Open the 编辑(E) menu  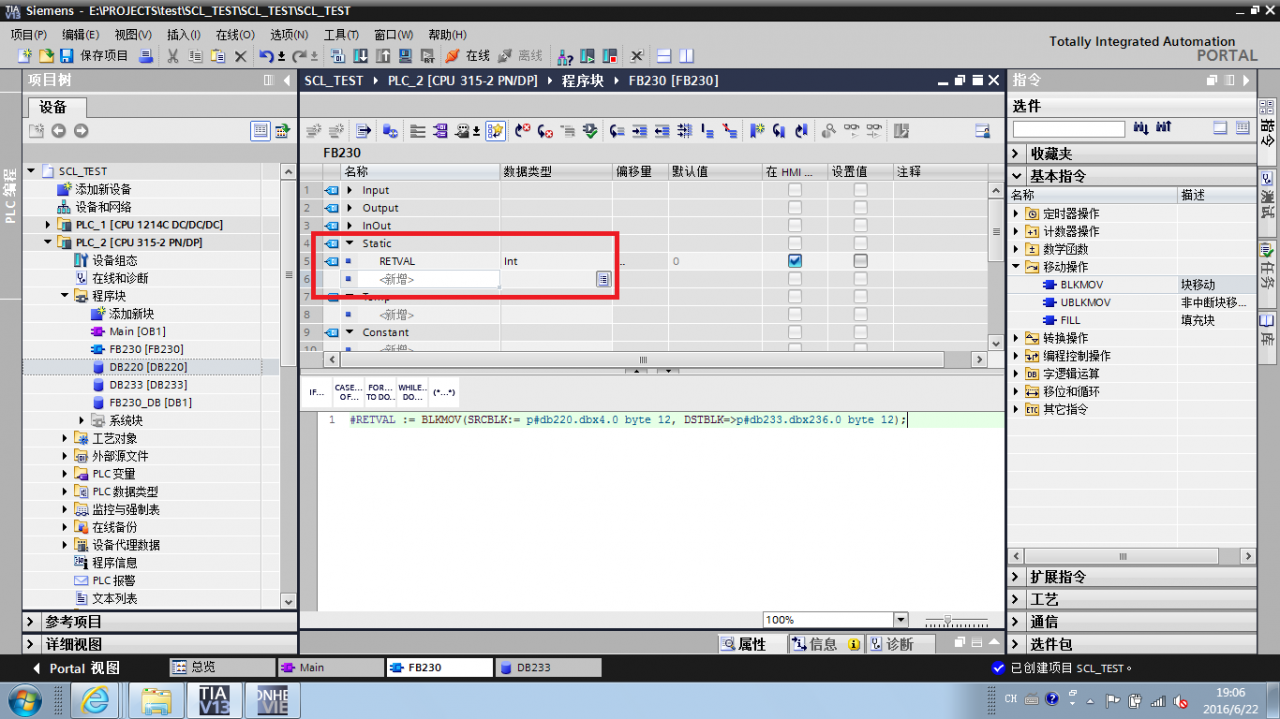[x=80, y=34]
